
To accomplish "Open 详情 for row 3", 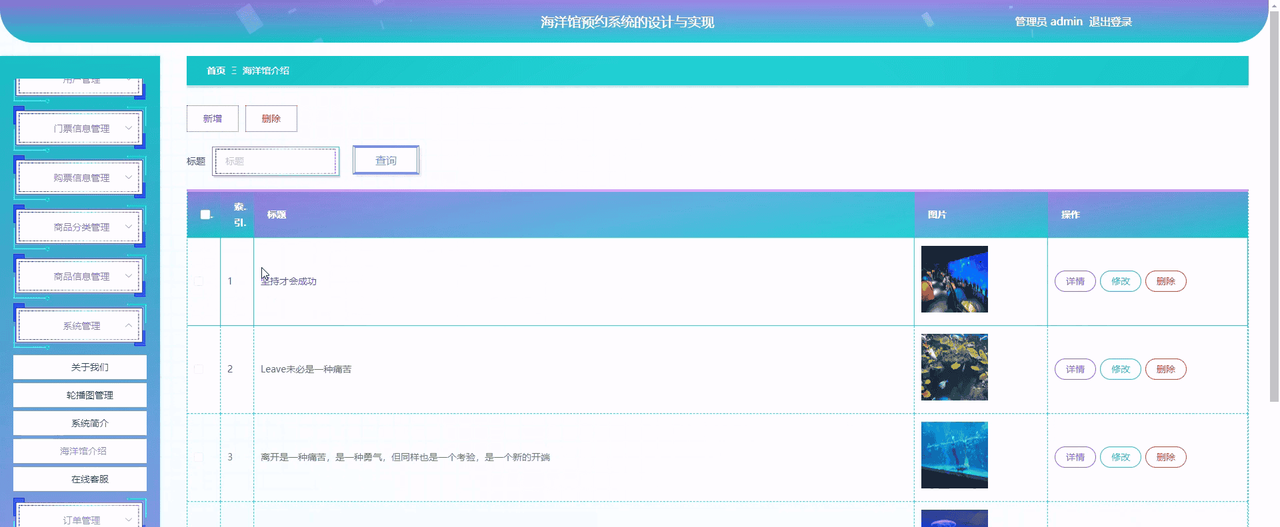I will click(1075, 457).
